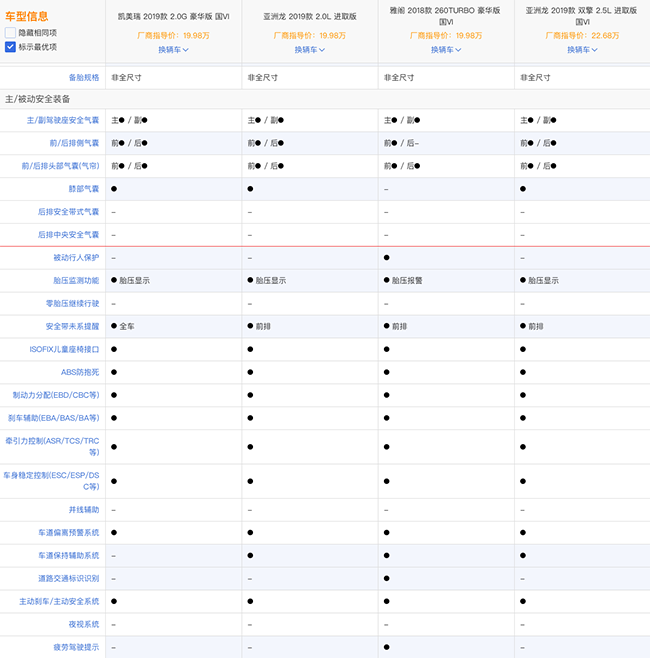Open the 胎压监测功能 label link

coord(76,281)
